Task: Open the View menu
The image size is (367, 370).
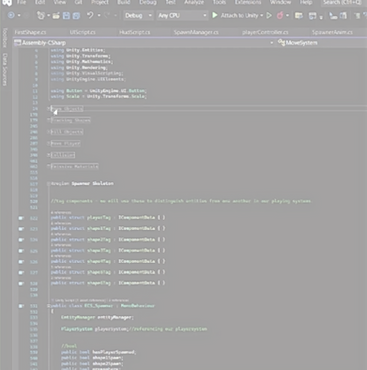Action: 60,2
